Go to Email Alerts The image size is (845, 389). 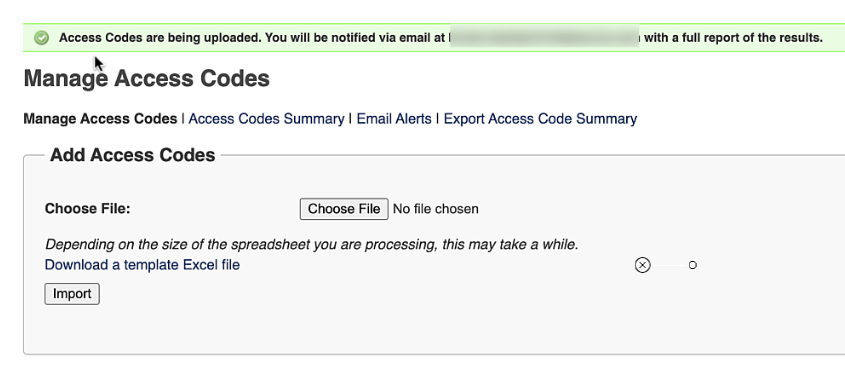[394, 119]
